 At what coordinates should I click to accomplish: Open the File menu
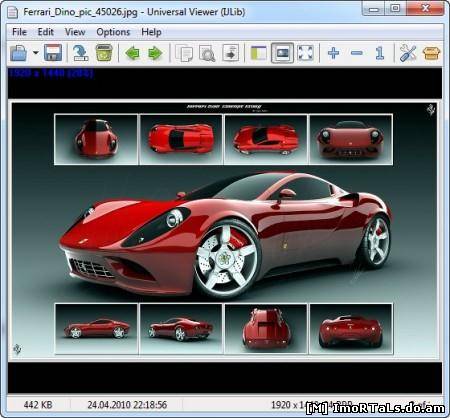click(19, 32)
